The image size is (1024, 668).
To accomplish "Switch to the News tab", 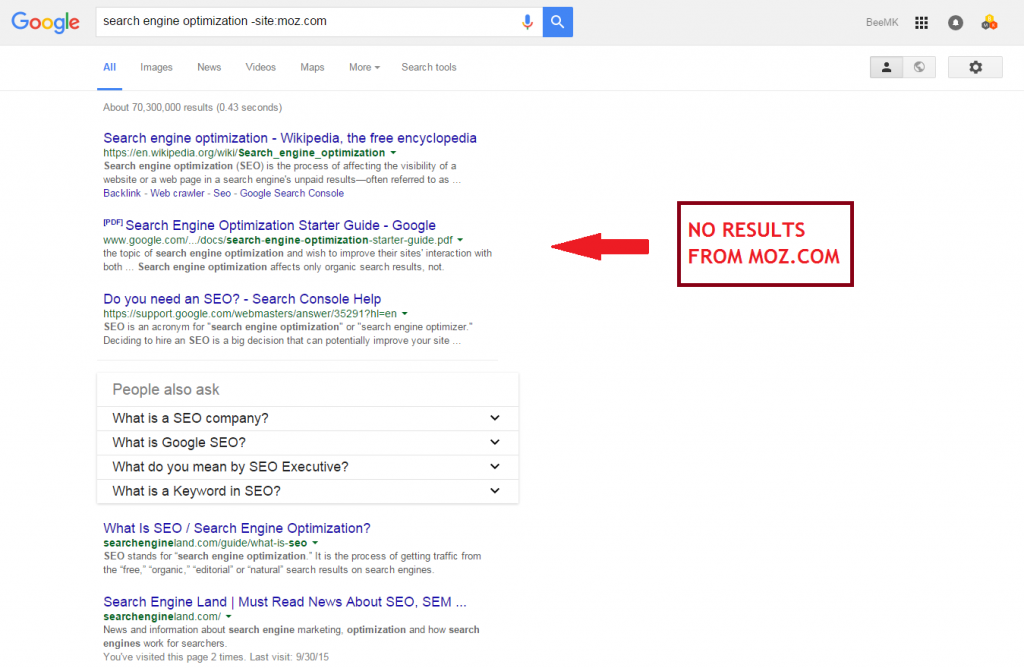I will click(x=209, y=67).
